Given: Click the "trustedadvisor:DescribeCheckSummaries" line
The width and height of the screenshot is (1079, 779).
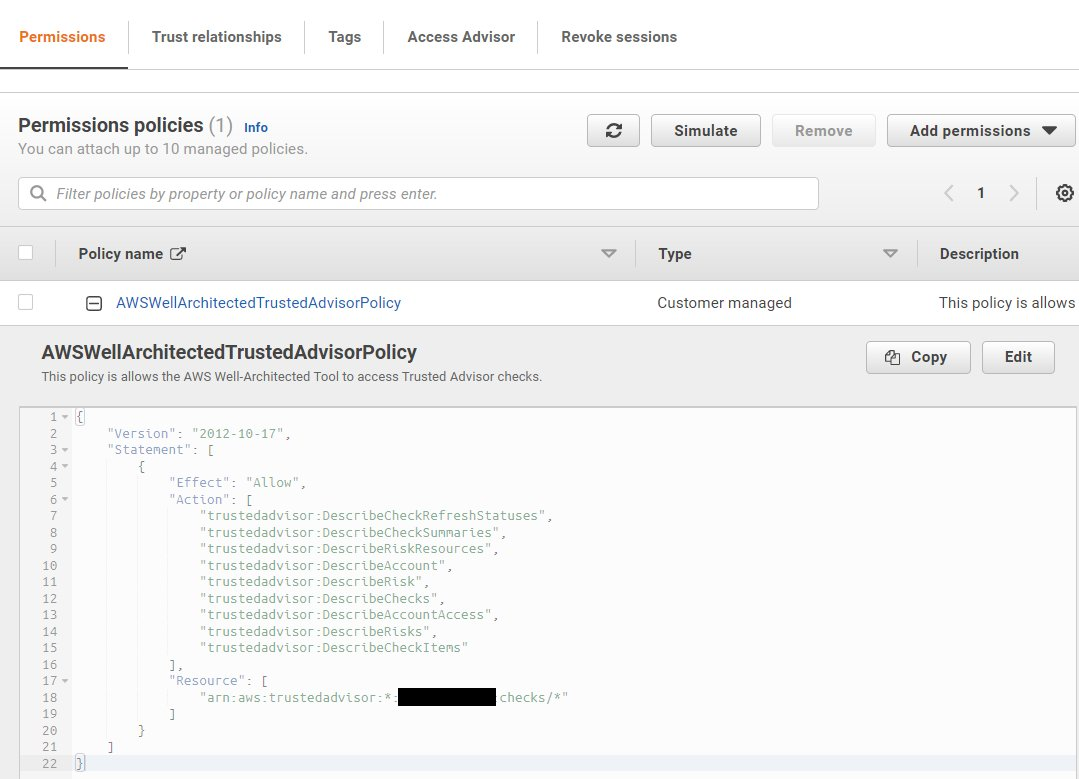Looking at the screenshot, I should click(353, 533).
